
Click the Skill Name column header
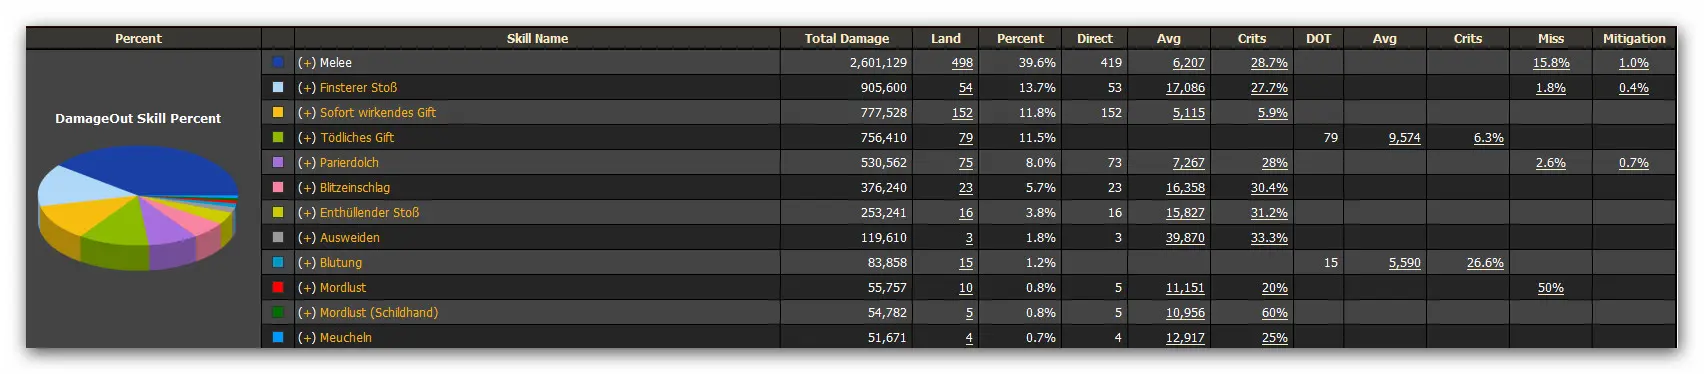537,38
